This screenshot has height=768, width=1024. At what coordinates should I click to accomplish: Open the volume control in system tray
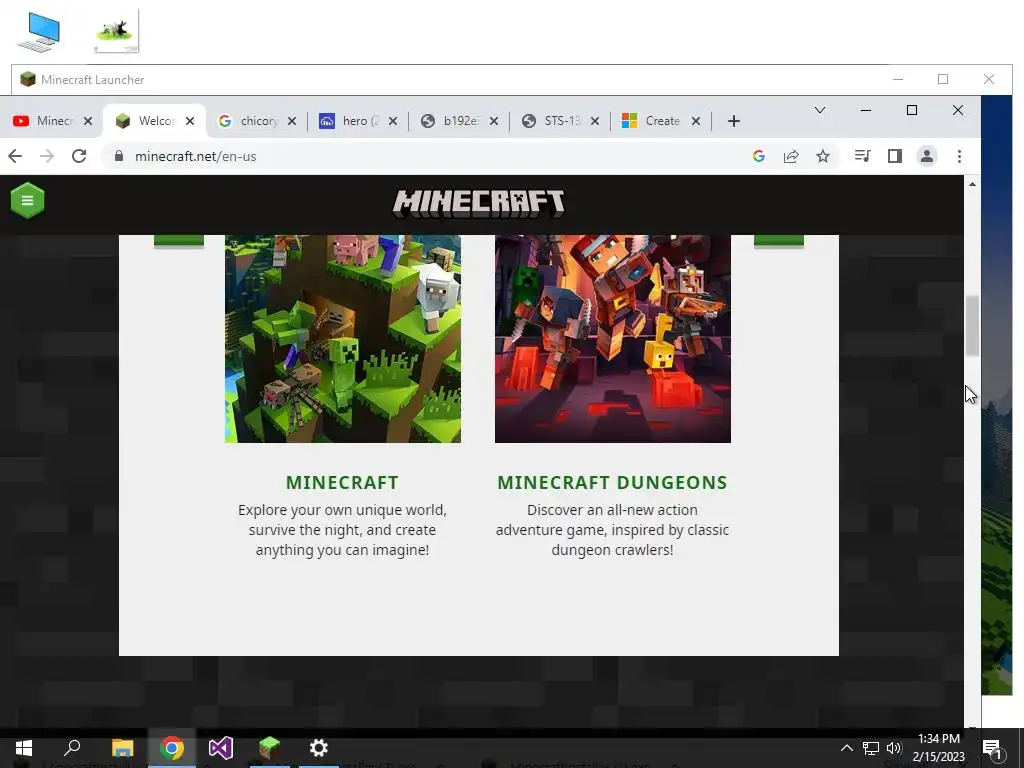(x=894, y=748)
